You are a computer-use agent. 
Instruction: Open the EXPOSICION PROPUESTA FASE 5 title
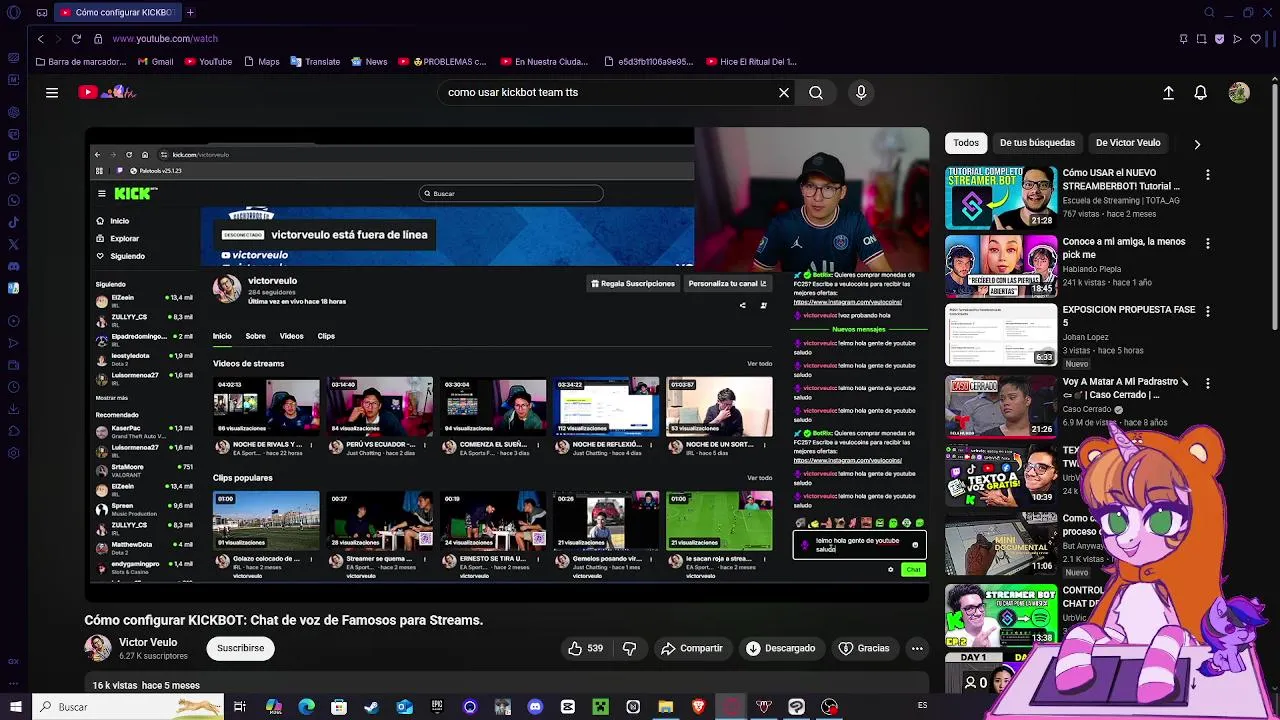pos(1129,316)
